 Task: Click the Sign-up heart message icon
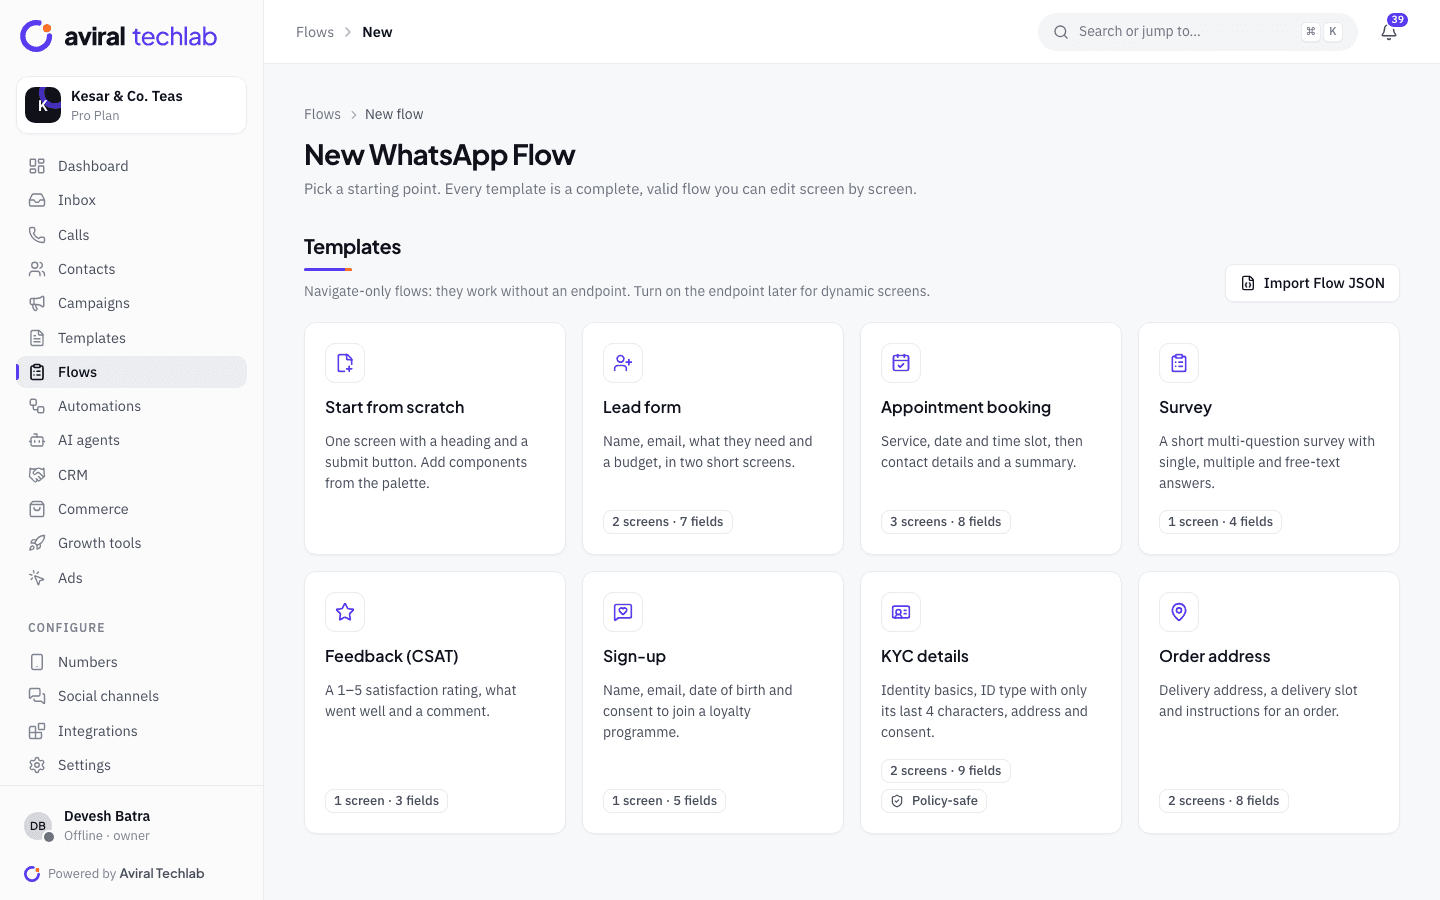[x=623, y=612]
